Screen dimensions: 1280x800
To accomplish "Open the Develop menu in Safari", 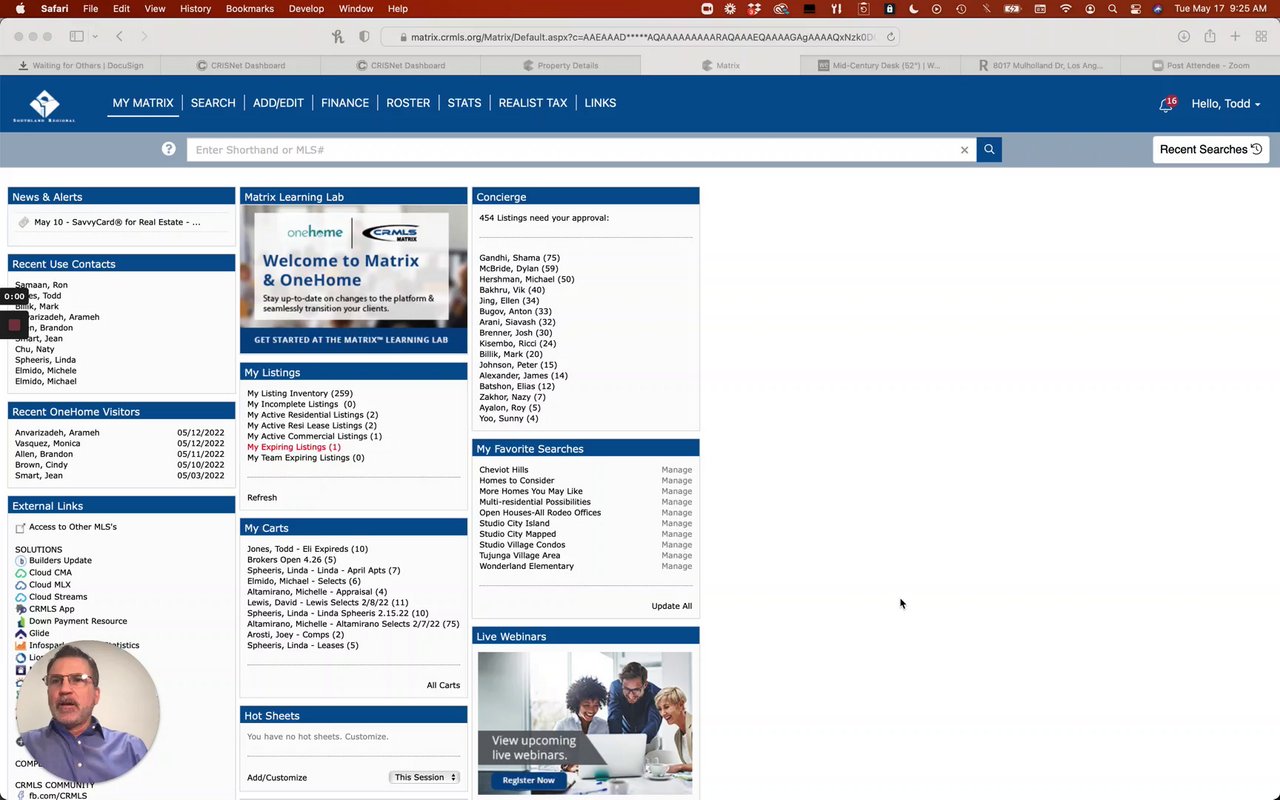I will tap(306, 9).
